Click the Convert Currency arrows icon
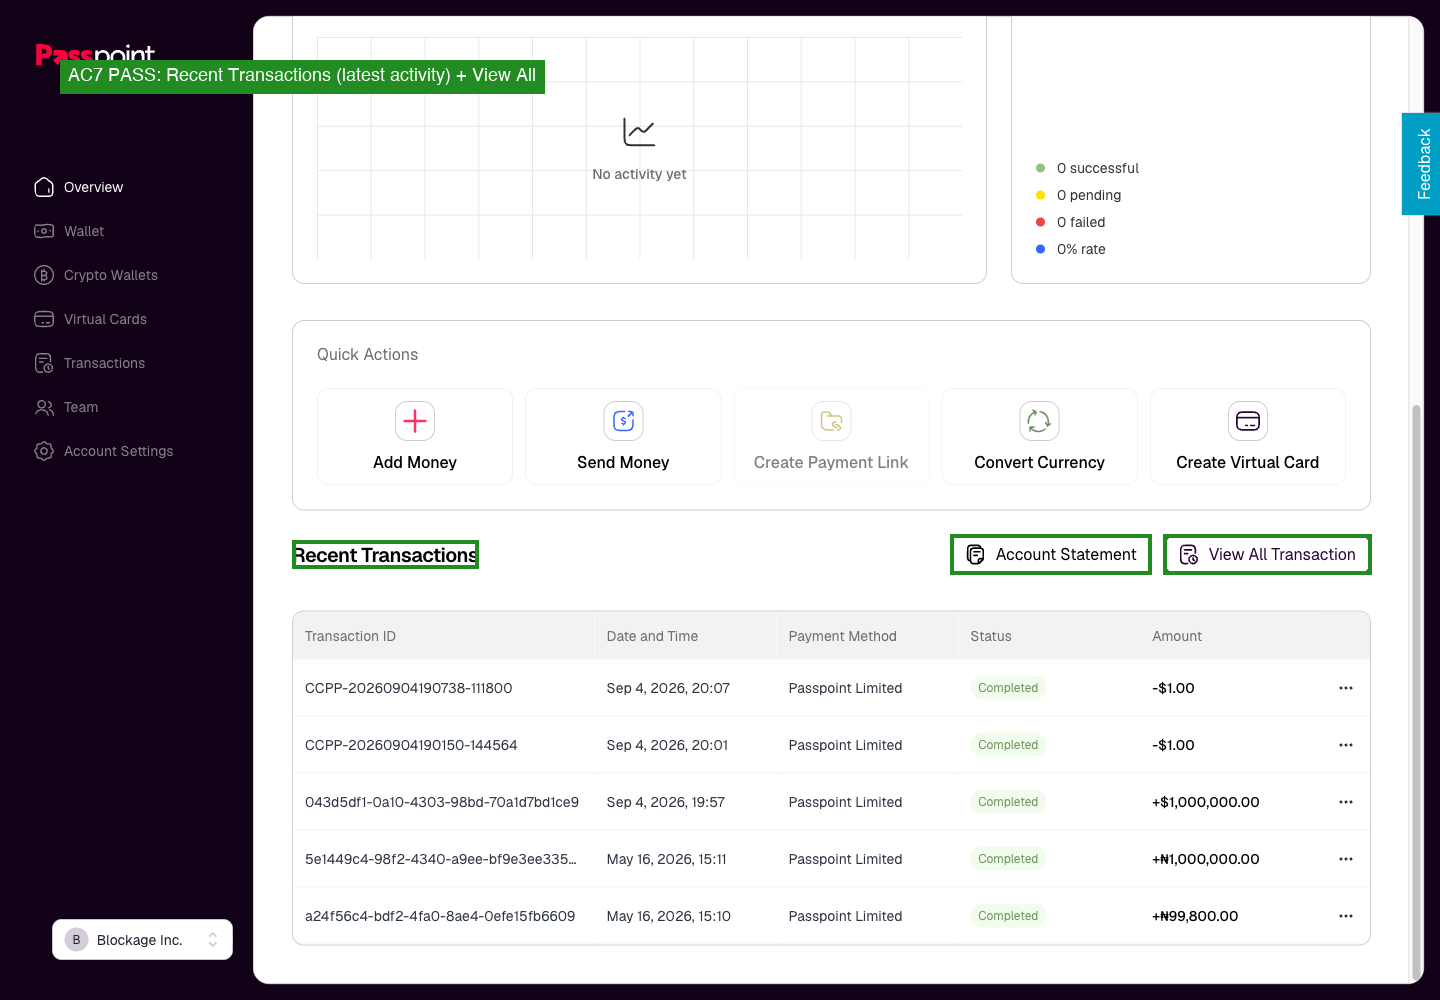Image resolution: width=1440 pixels, height=1000 pixels. point(1039,421)
